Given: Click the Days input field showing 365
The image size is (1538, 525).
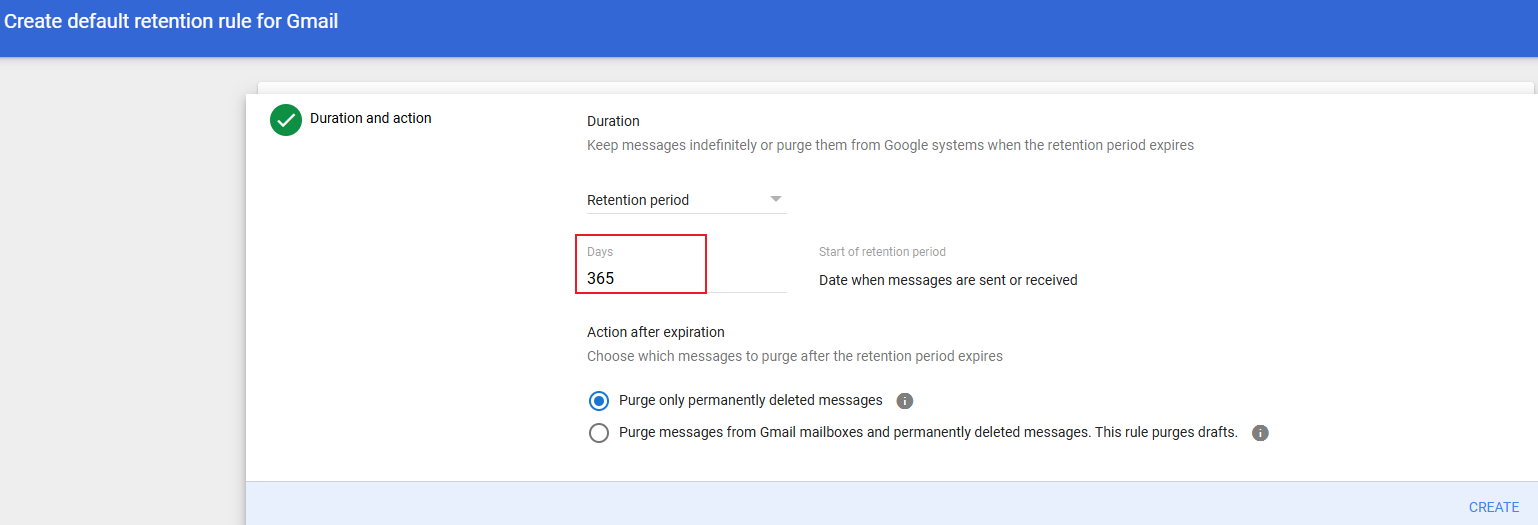Looking at the screenshot, I should pos(640,279).
